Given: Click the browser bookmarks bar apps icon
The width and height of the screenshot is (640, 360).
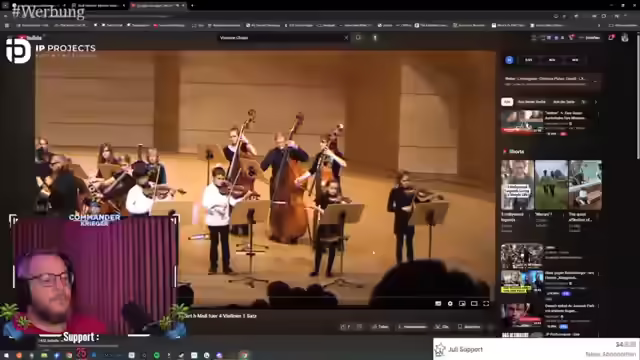Looking at the screenshot, I should [x=7, y=25].
